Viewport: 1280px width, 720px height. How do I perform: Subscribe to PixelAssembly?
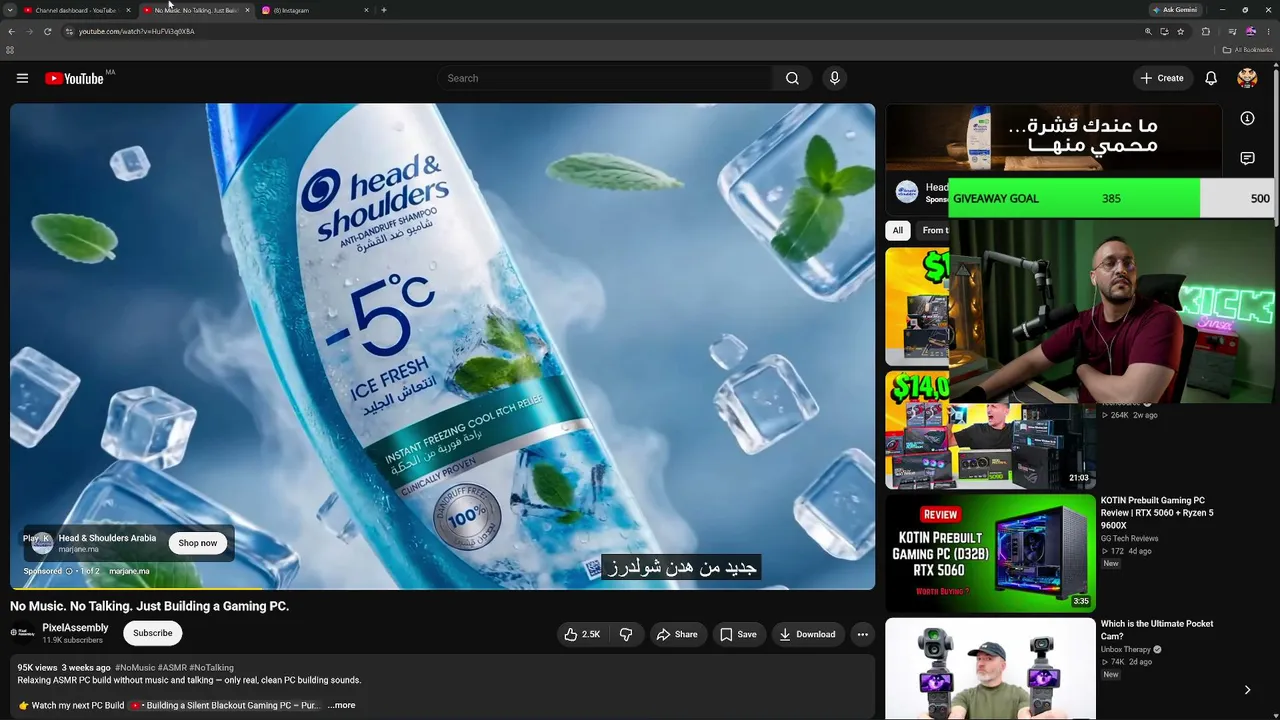click(x=152, y=633)
